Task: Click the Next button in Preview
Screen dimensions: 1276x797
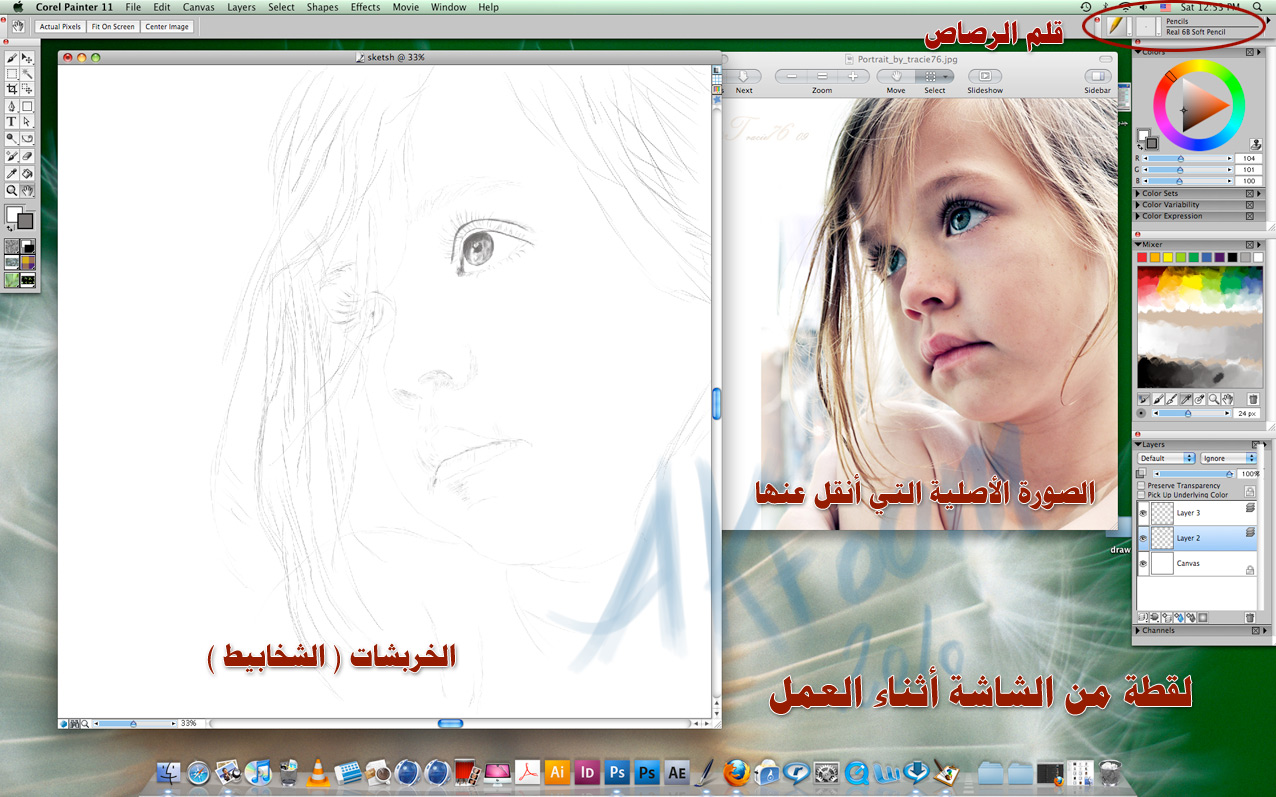Action: [x=744, y=76]
